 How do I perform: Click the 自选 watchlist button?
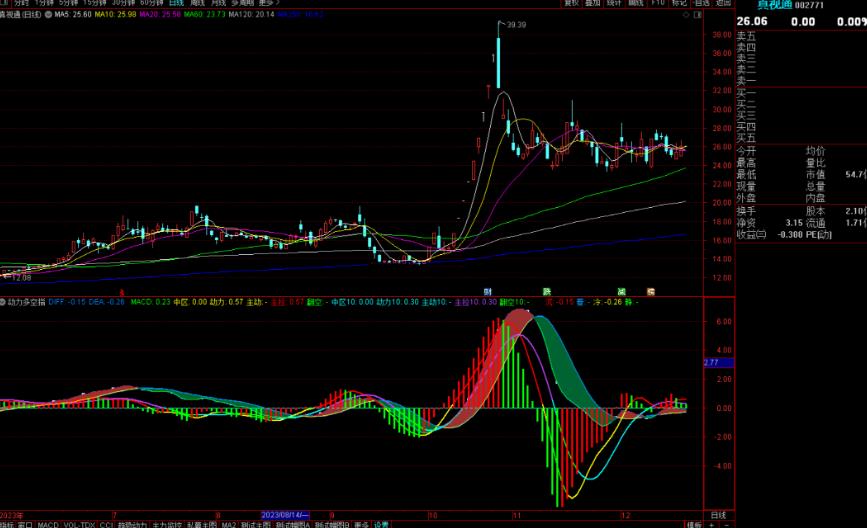(x=701, y=3)
